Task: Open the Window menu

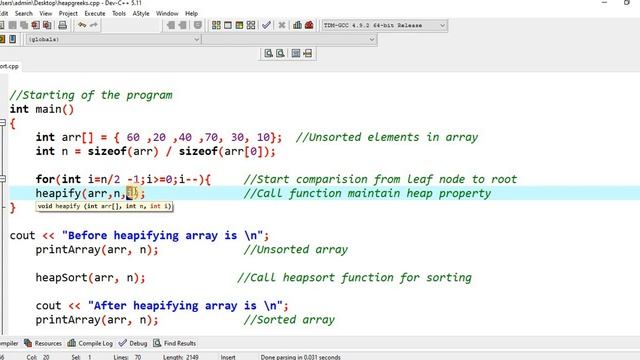Action: (167, 13)
